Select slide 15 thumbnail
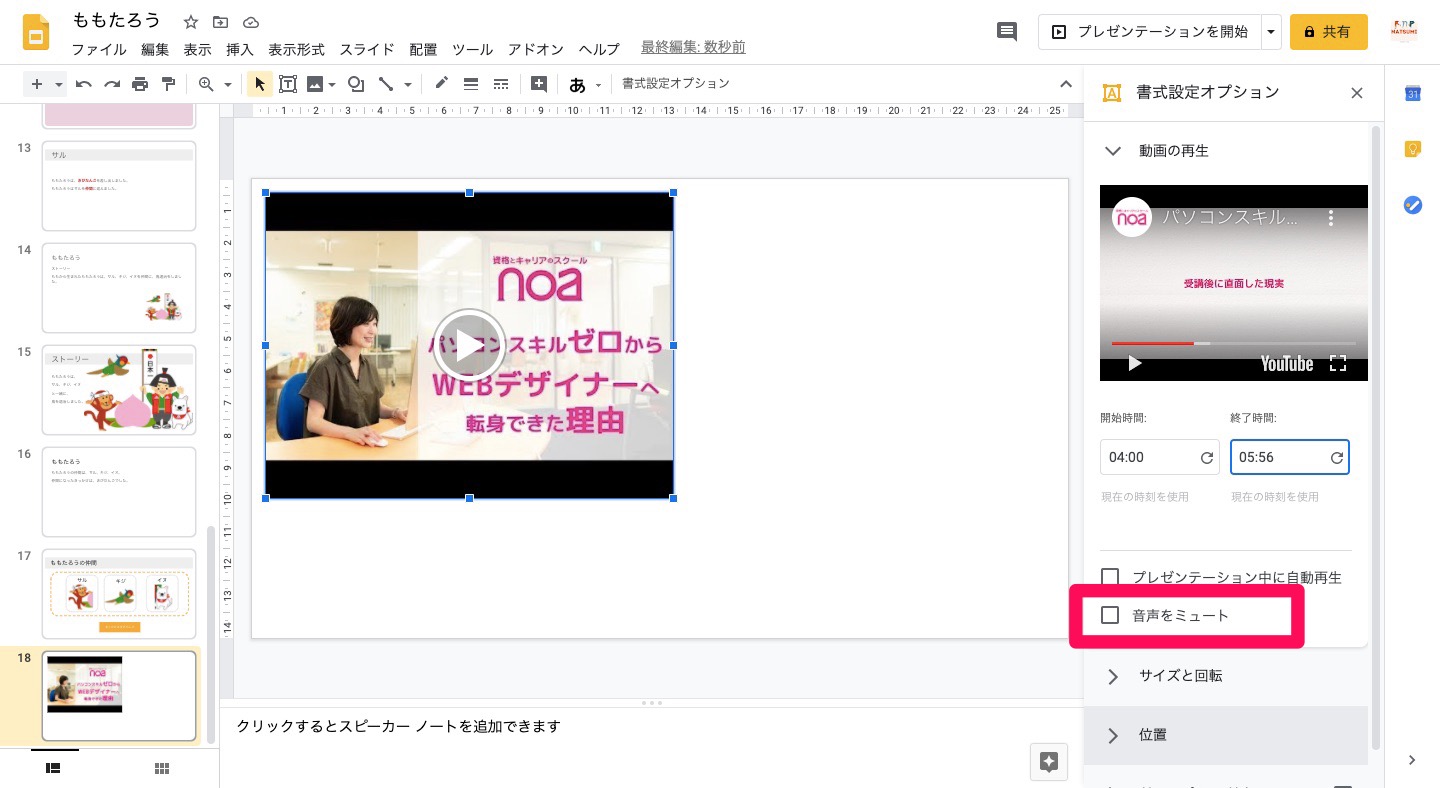 click(119, 390)
